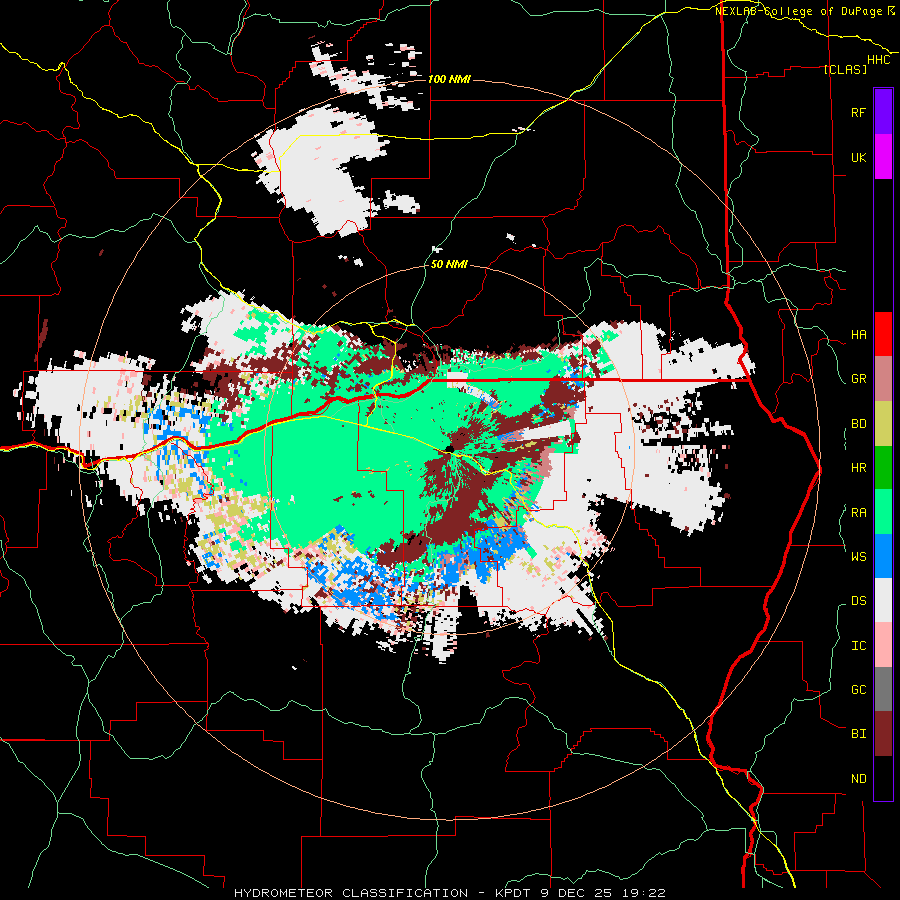Click the HR legend label
The height and width of the screenshot is (900, 900).
(858, 468)
